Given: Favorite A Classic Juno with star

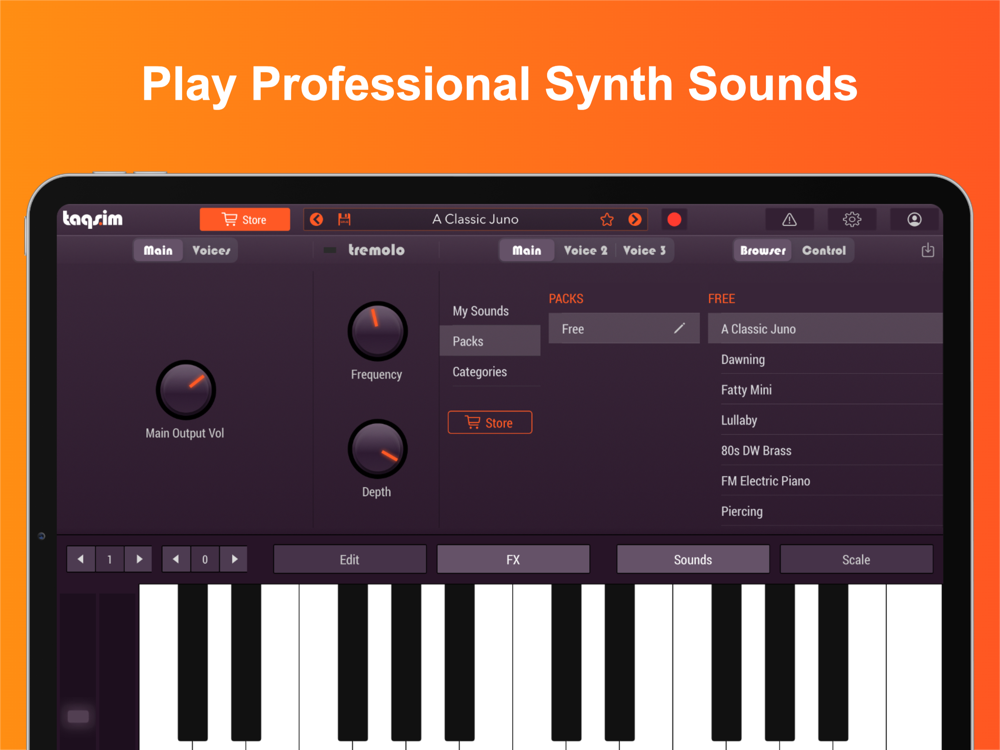Looking at the screenshot, I should tap(607, 219).
